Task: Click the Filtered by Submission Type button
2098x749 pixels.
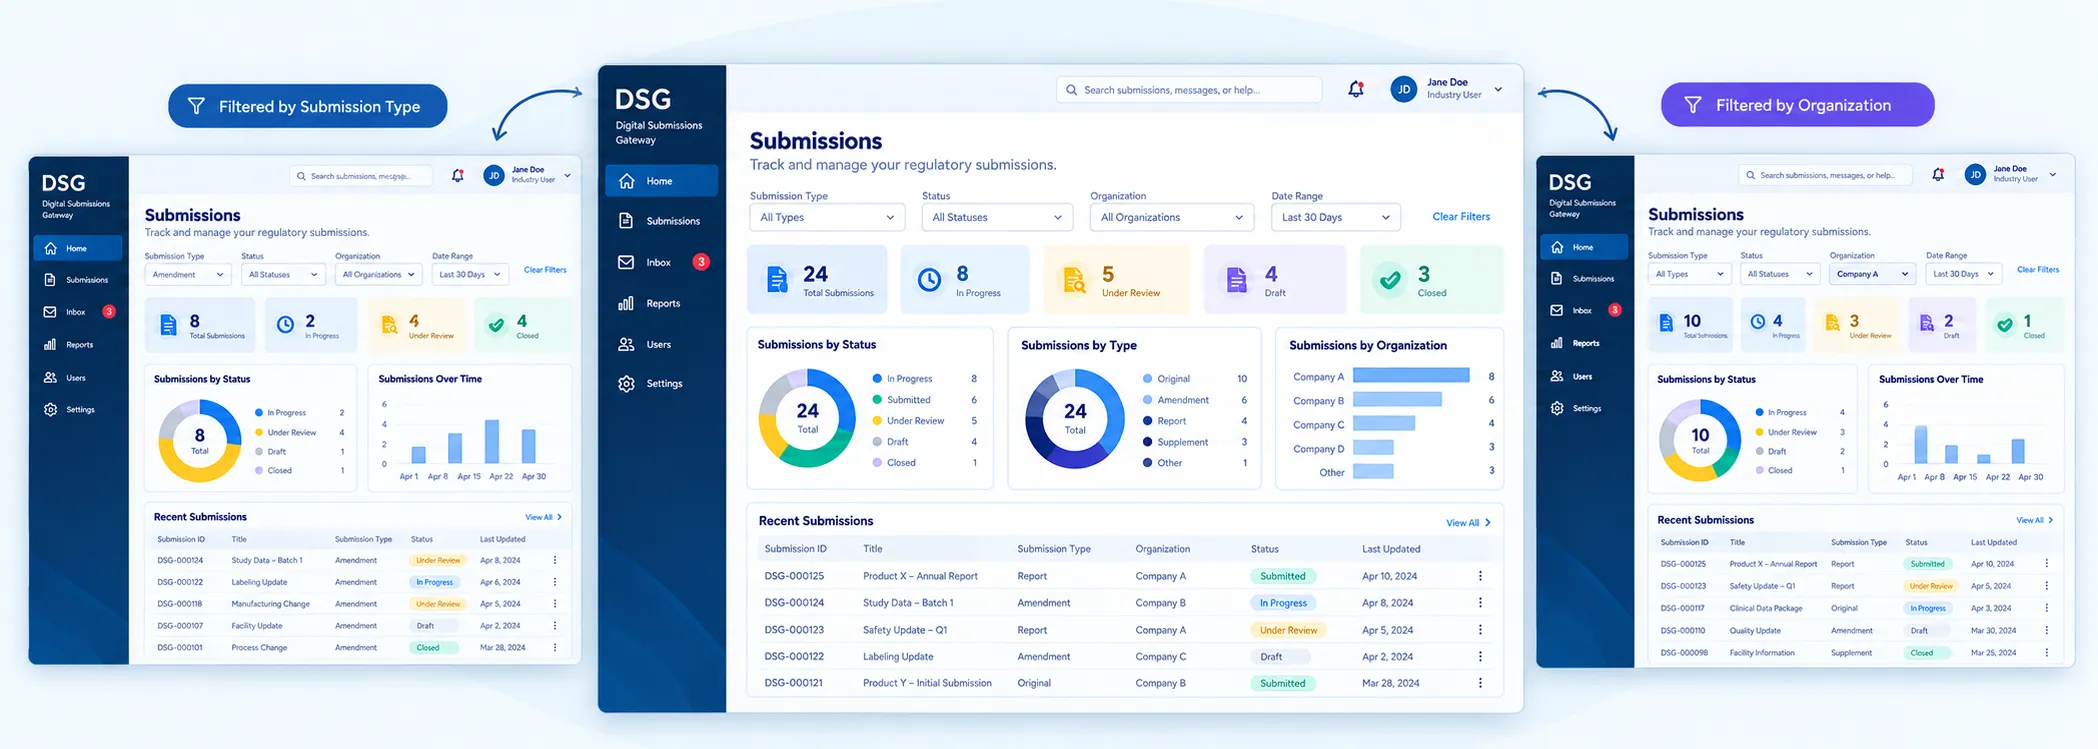Action: [307, 106]
